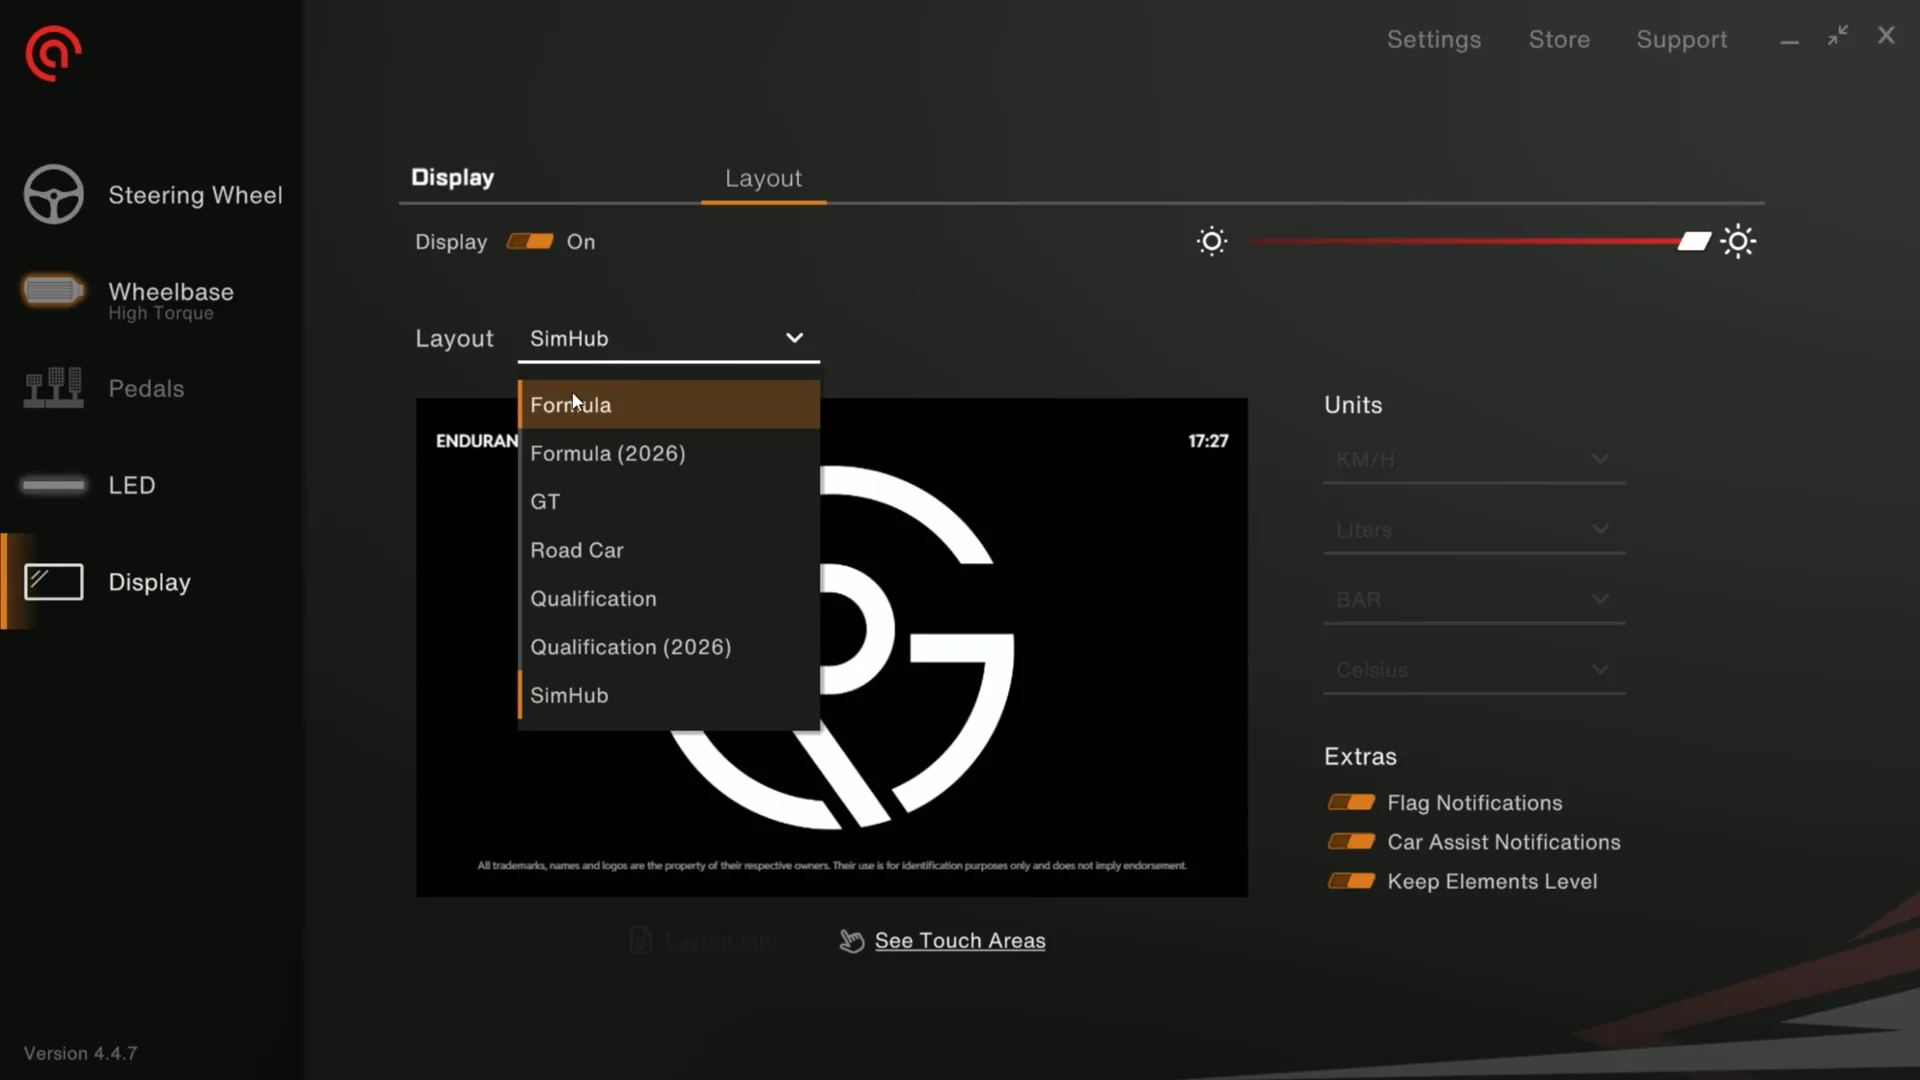Click the red logo icon
Image resolution: width=1920 pixels, height=1080 pixels.
coord(53,54)
